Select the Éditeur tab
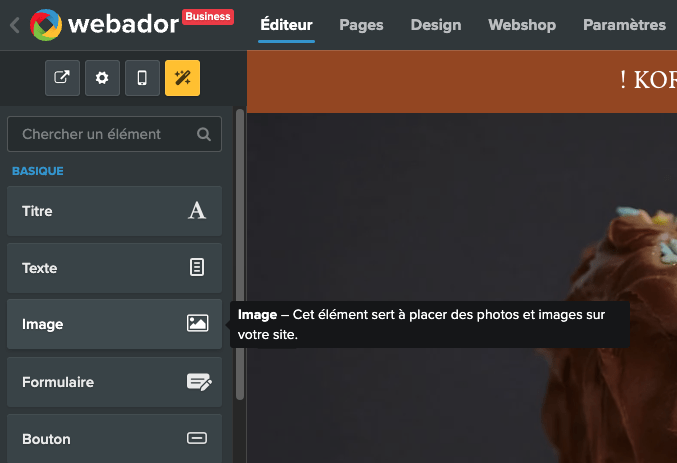 click(x=286, y=25)
